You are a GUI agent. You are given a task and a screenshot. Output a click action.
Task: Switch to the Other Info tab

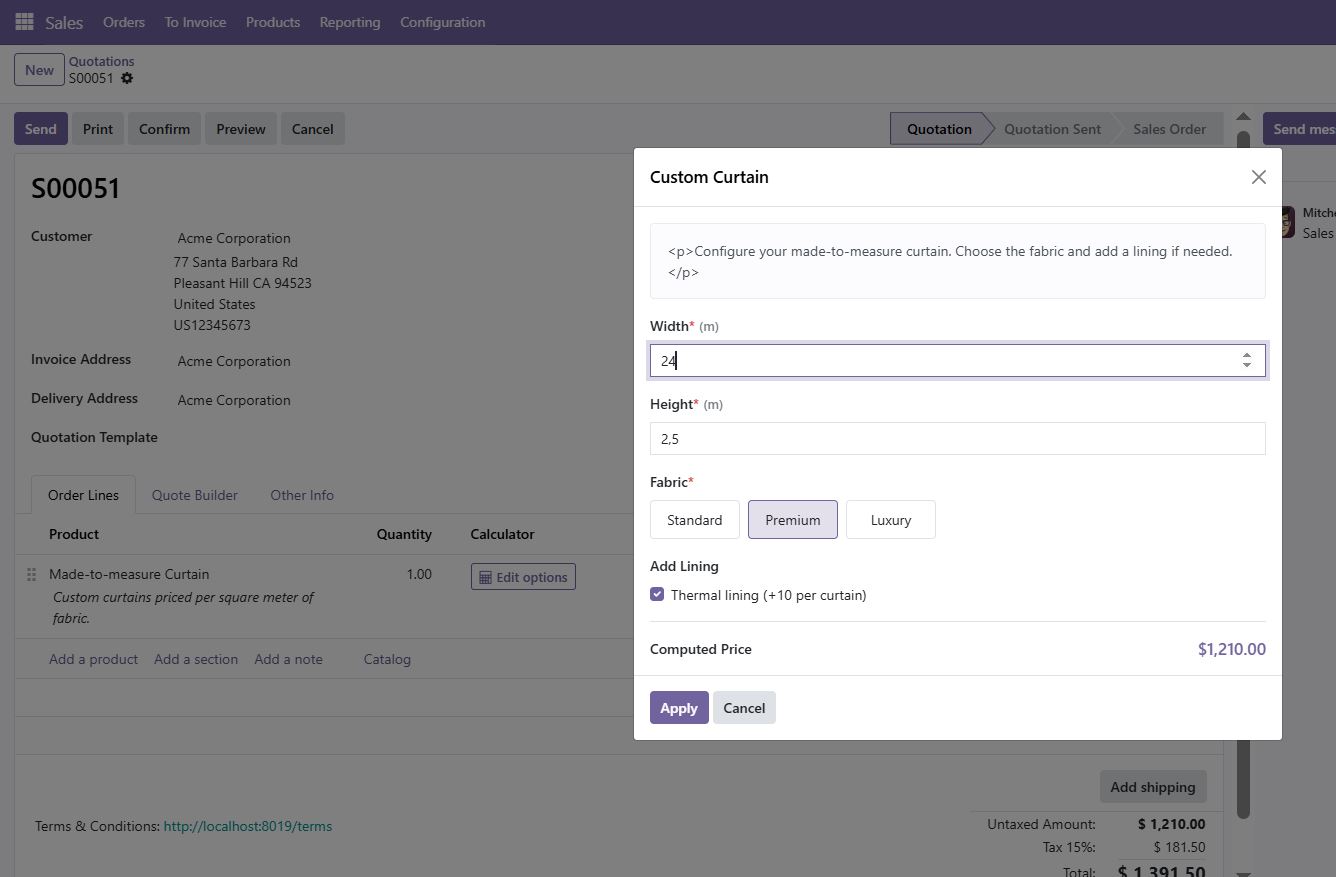[302, 495]
